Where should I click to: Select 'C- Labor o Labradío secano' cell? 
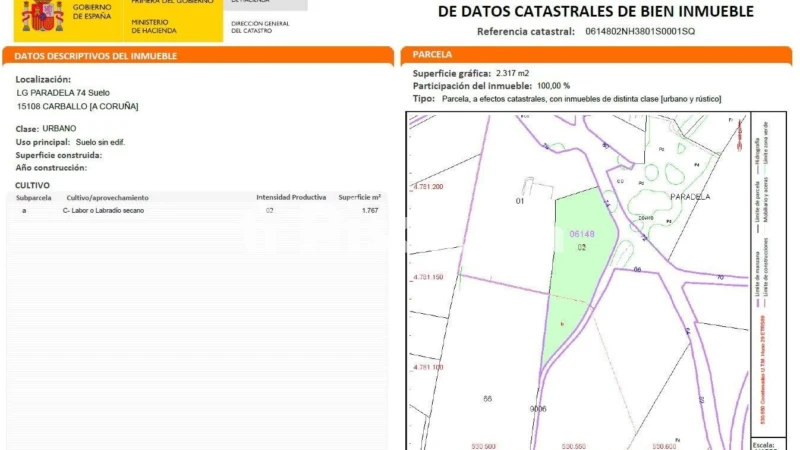coord(103,211)
